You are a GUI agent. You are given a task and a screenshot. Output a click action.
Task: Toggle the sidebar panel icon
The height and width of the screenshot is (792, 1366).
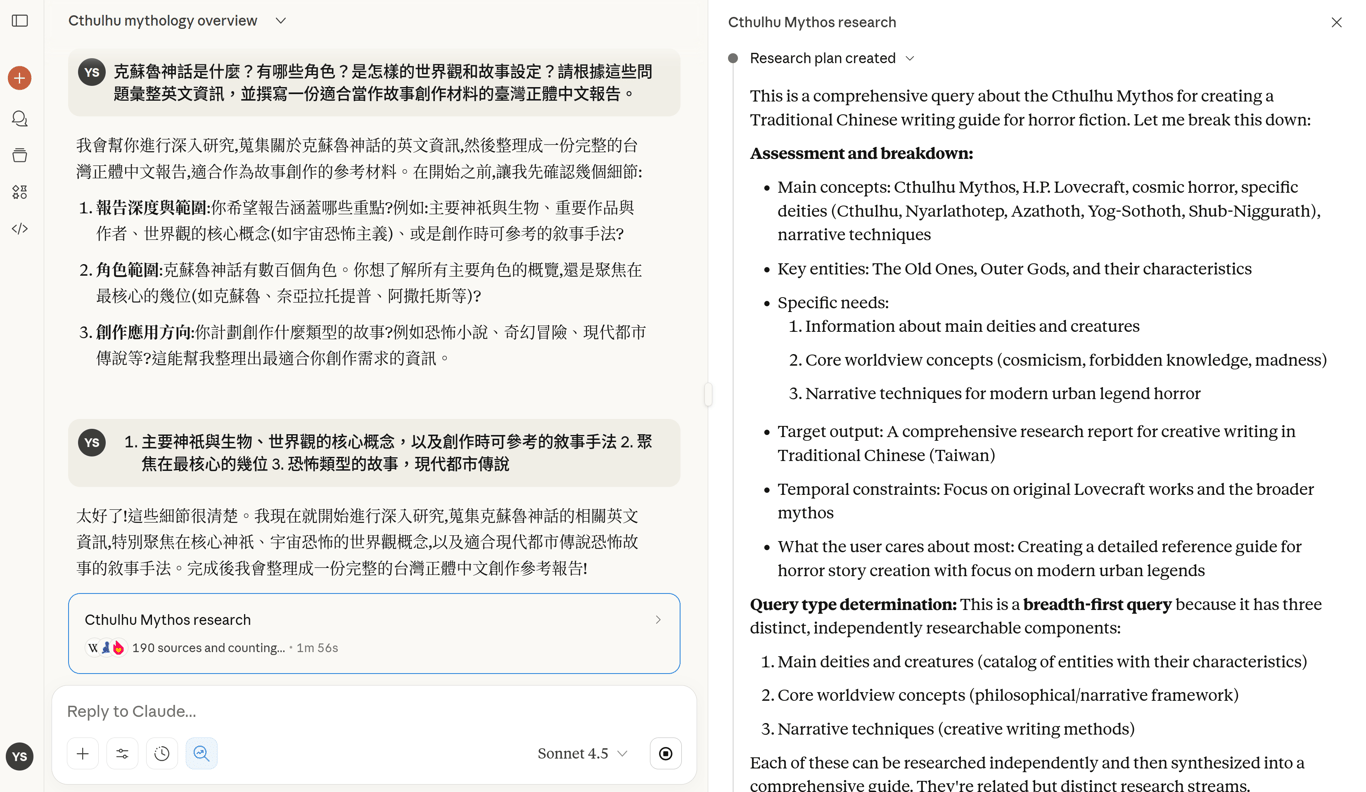20,21
